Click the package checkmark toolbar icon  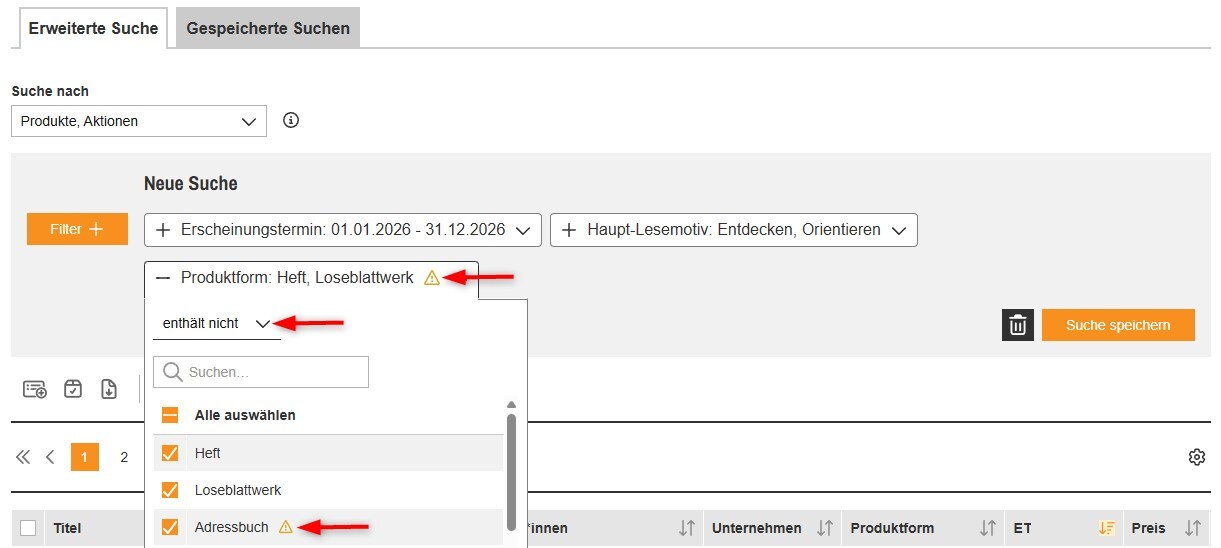coord(73,389)
